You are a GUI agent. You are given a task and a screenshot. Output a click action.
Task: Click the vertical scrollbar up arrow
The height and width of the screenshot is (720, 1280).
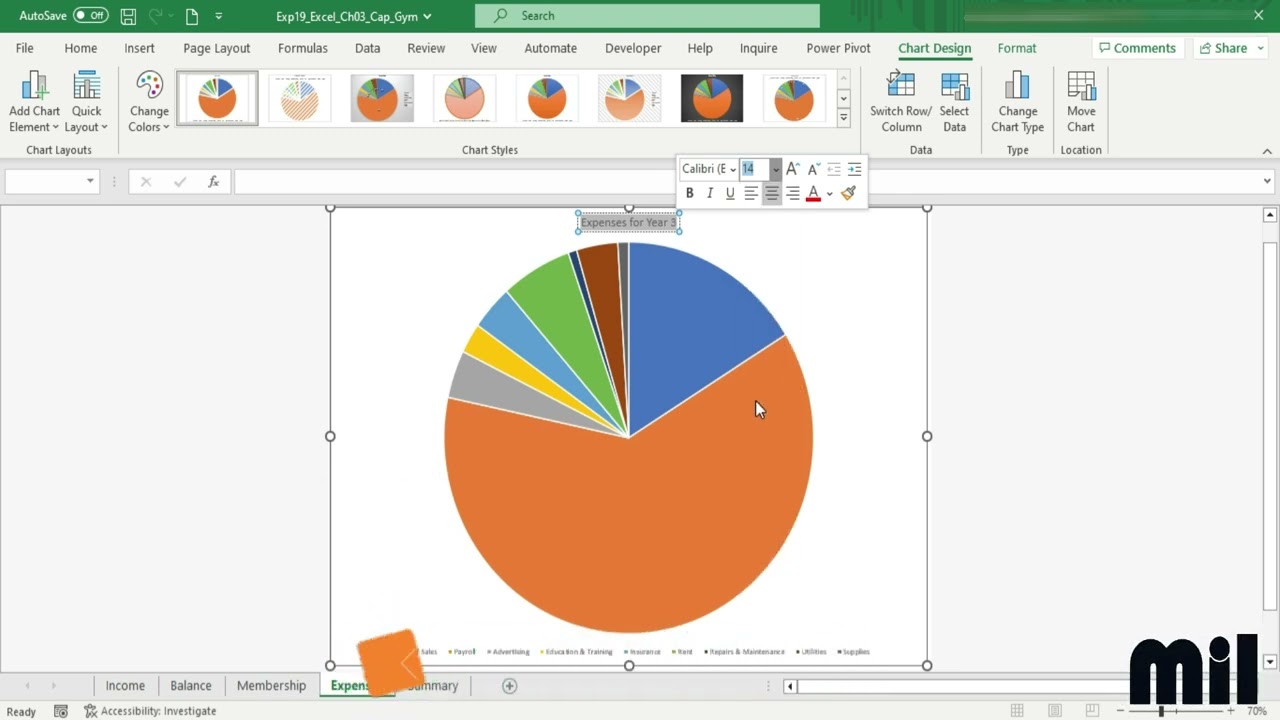1270,215
